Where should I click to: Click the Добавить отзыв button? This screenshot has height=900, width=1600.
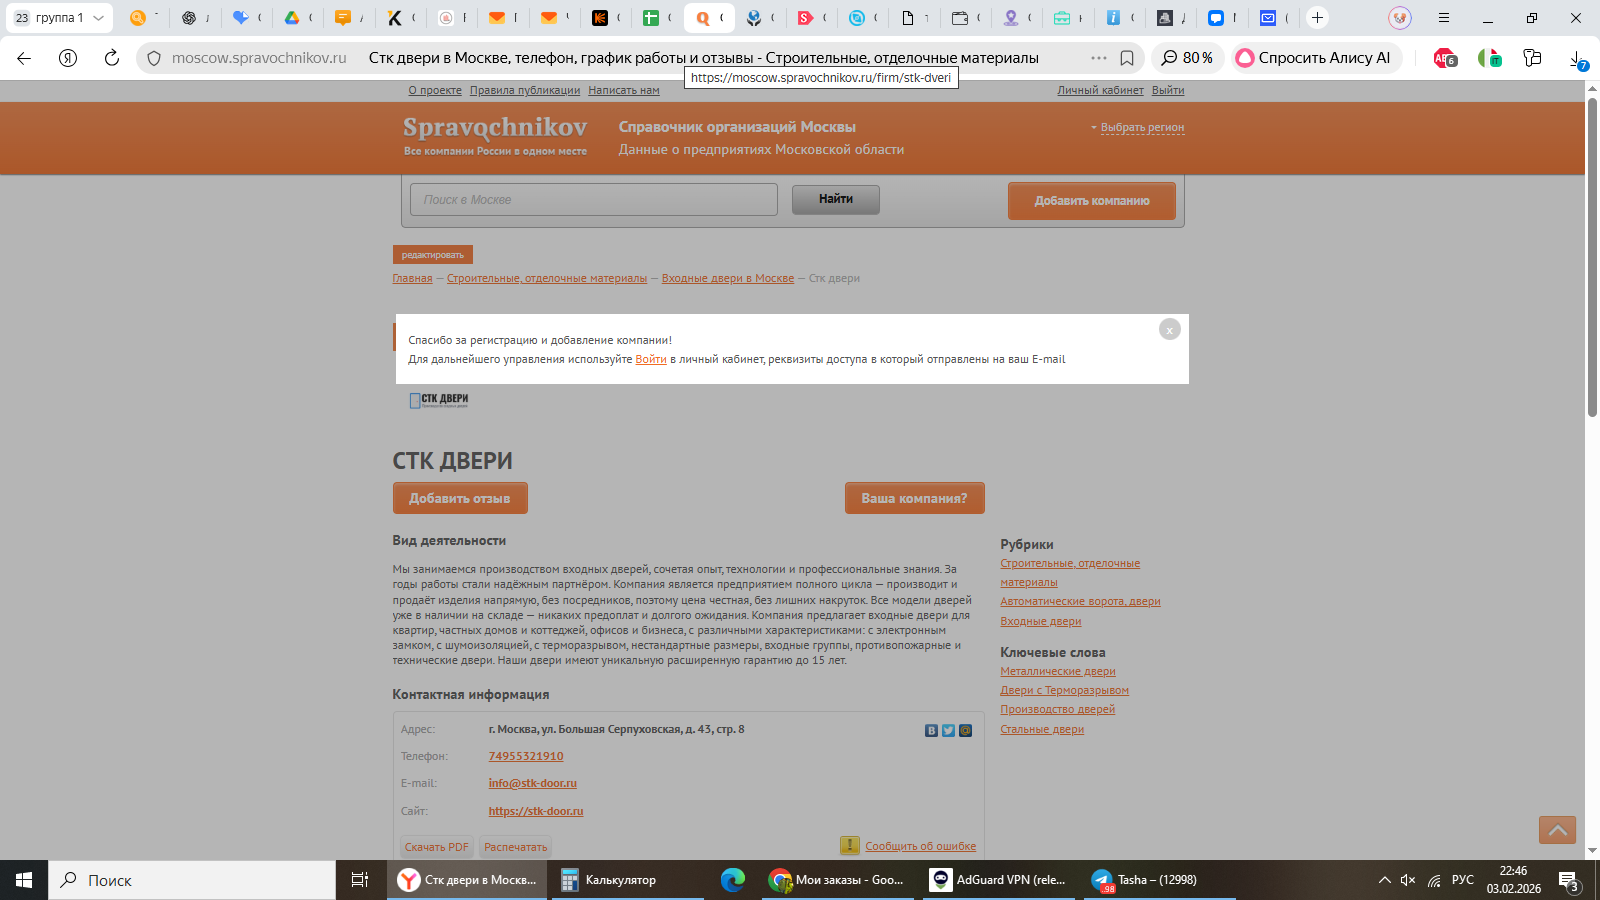coord(460,498)
